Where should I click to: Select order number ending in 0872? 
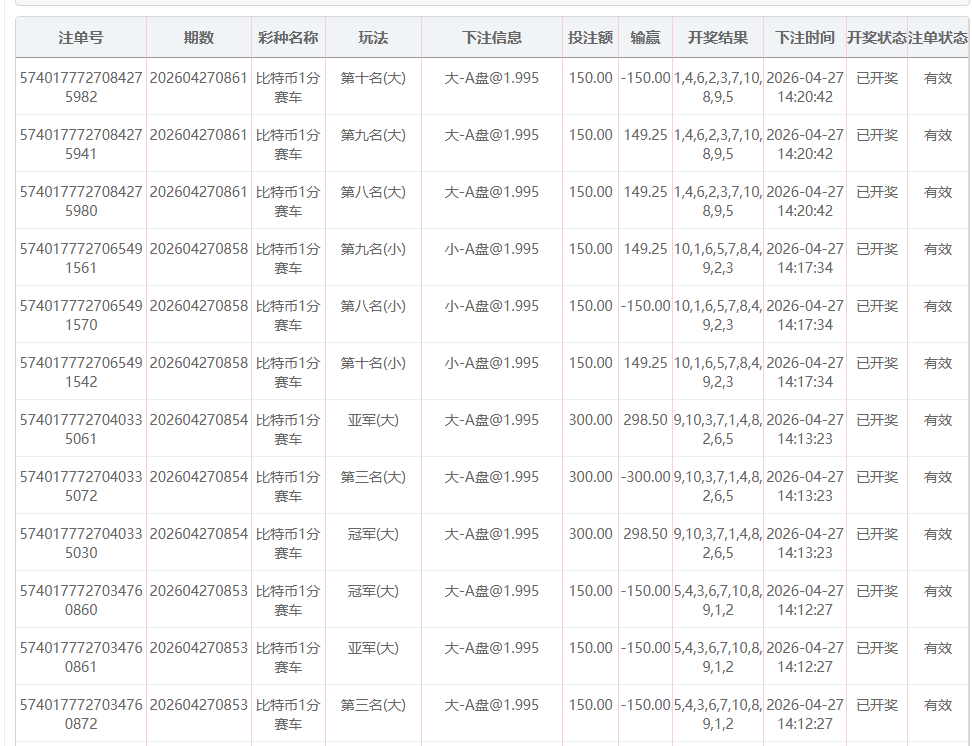(x=80, y=714)
